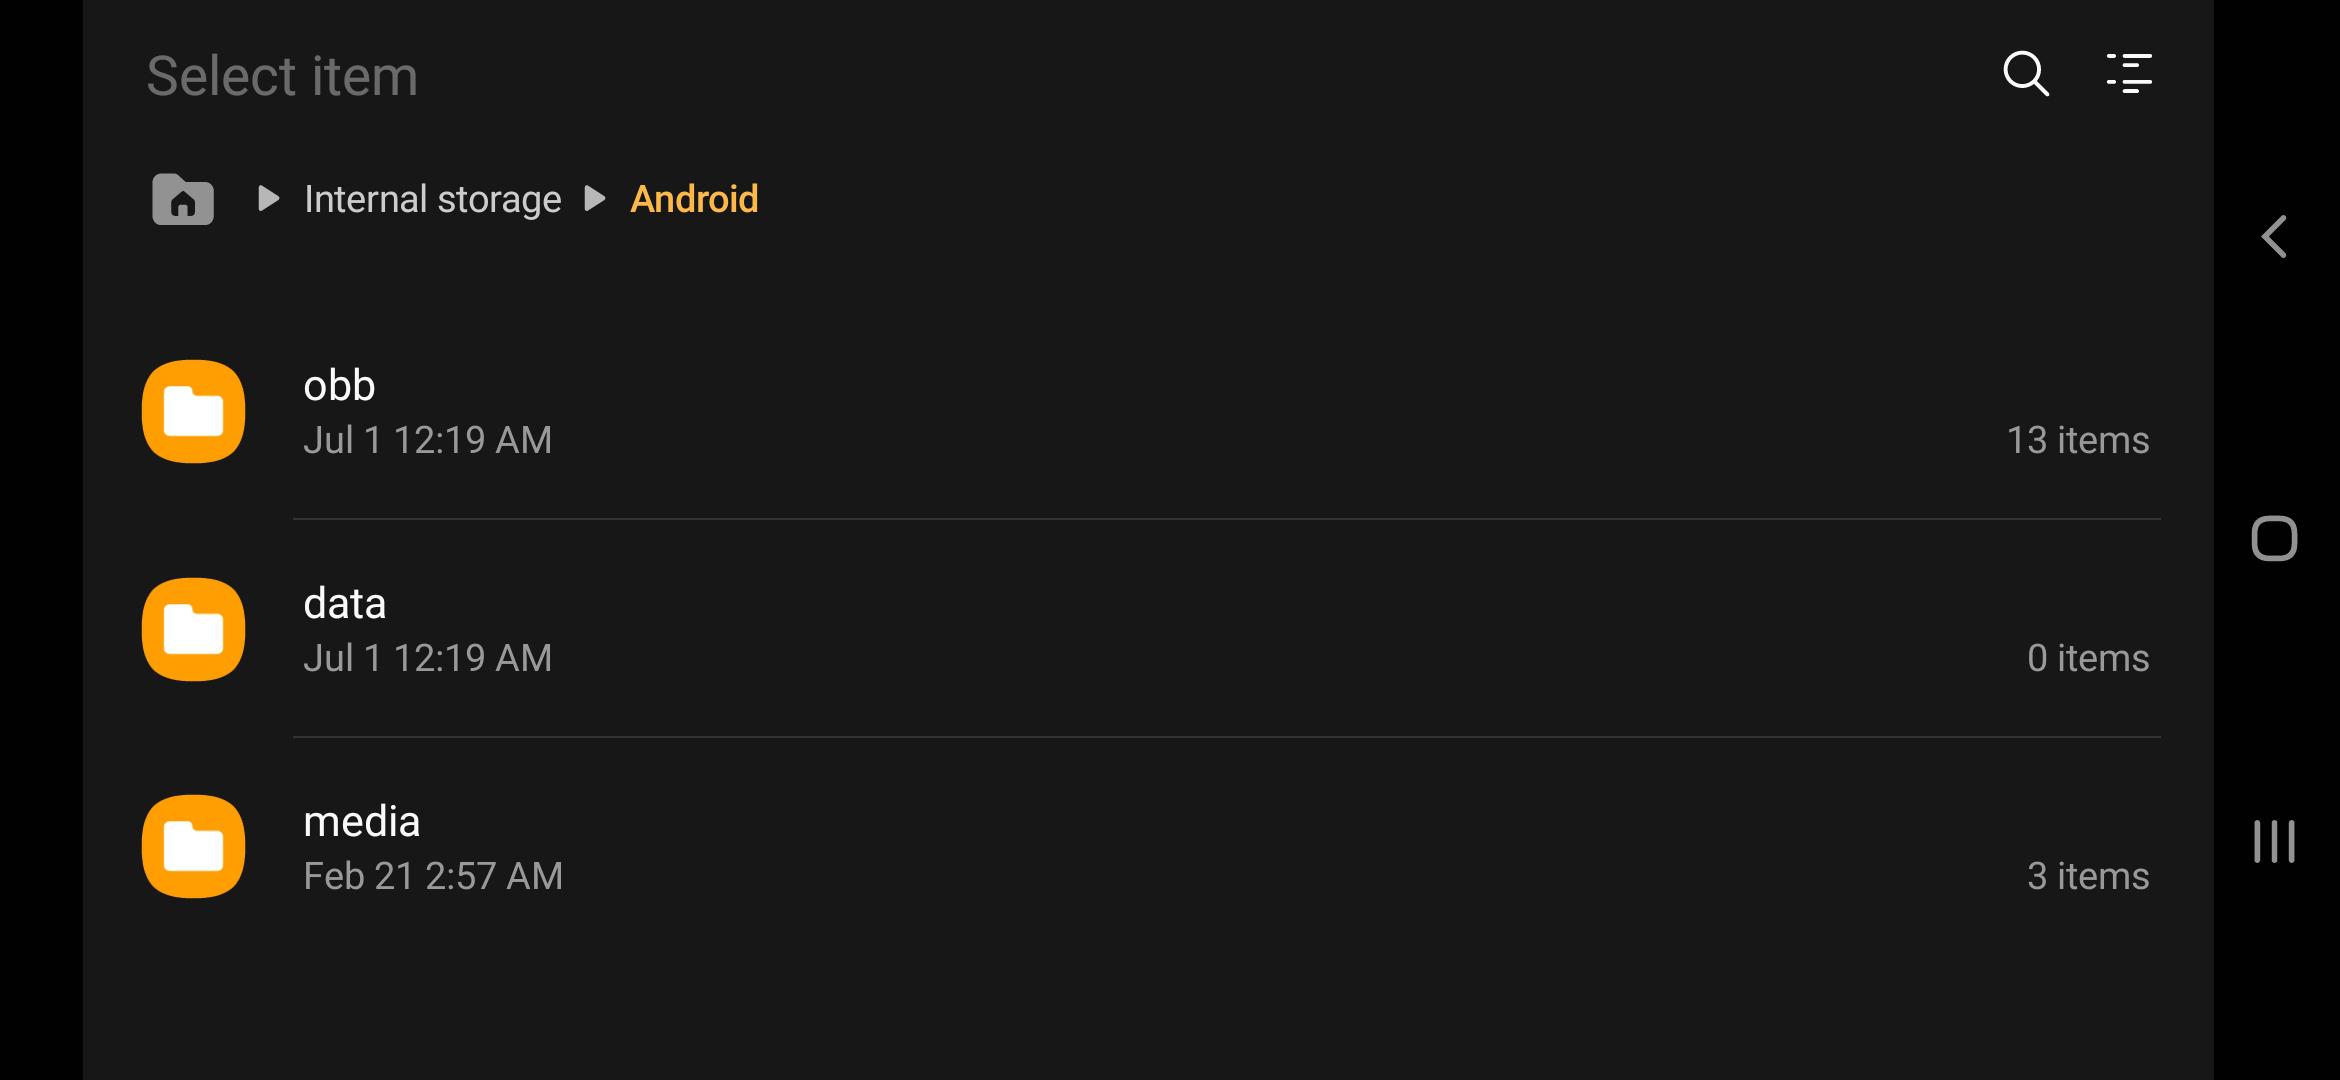The image size is (2340, 1080).
Task: Navigate to Internal storage via breadcrumb
Action: [x=433, y=199]
